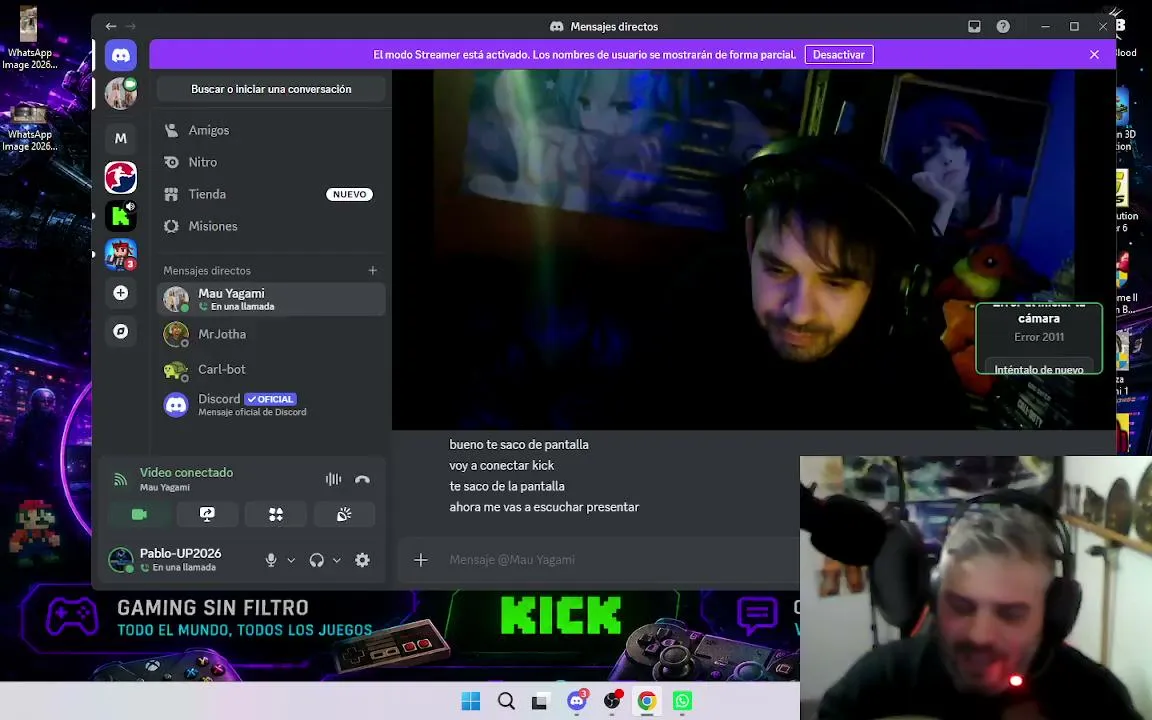Open the red soccer player server
The width and height of the screenshot is (1152, 720).
click(120, 177)
